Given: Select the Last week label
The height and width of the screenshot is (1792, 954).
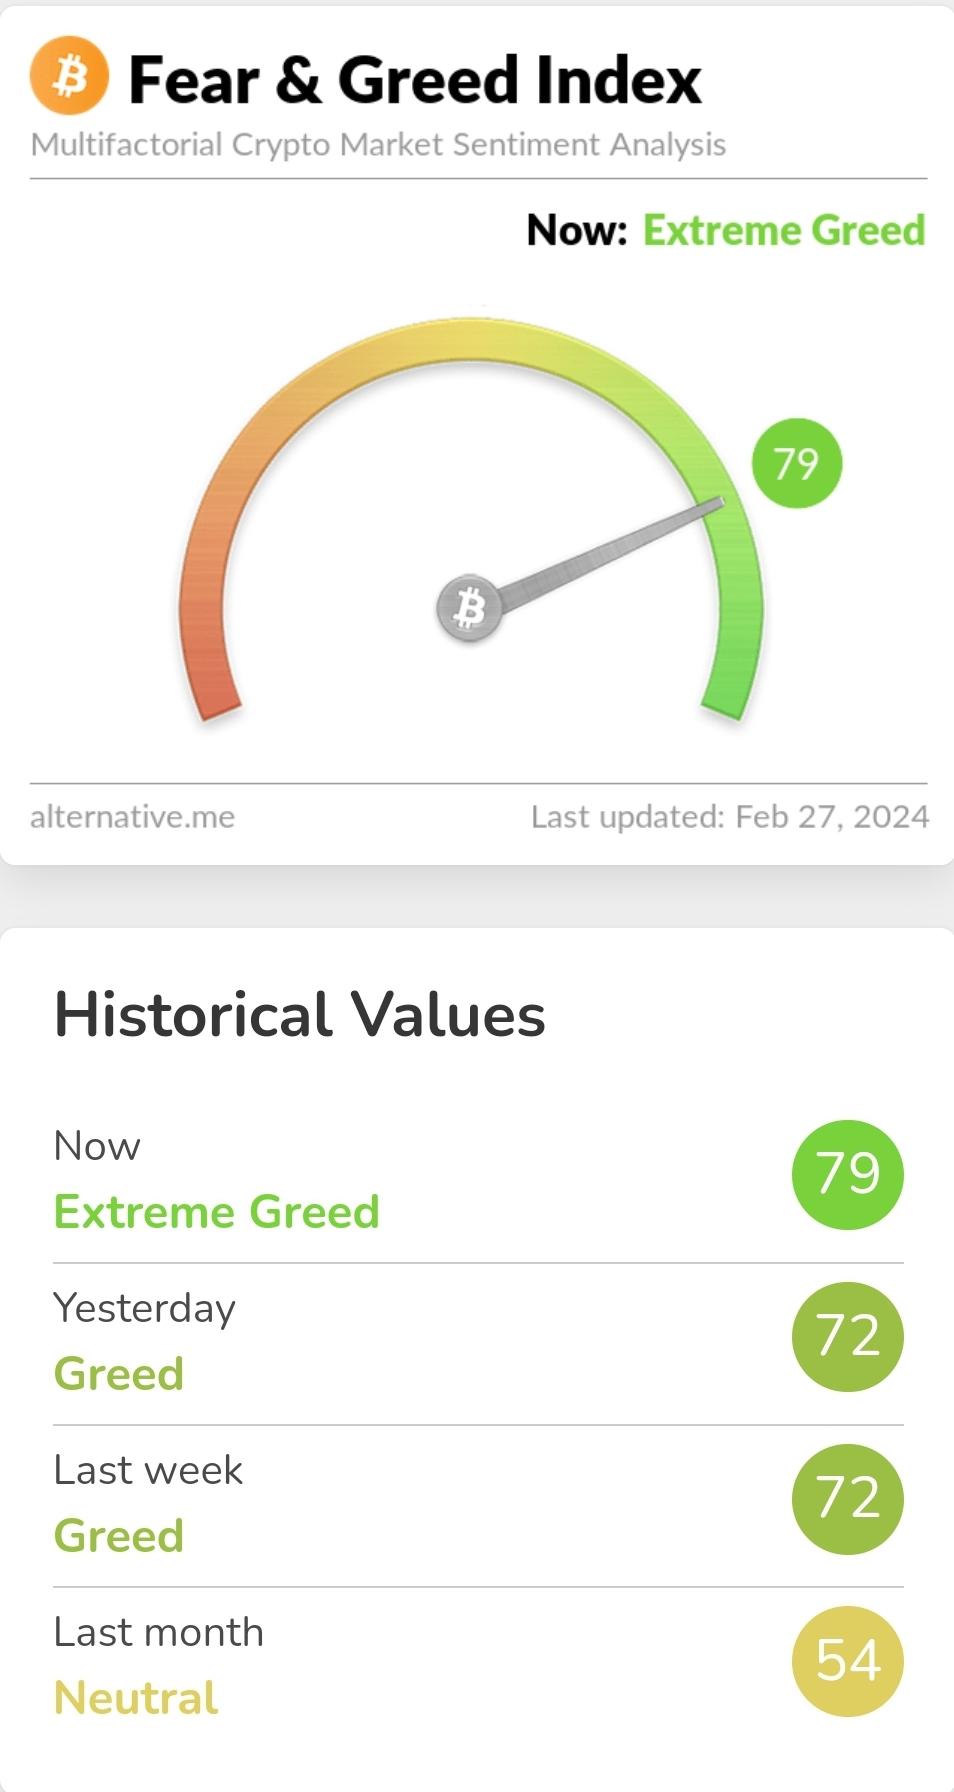Looking at the screenshot, I should click(148, 1470).
